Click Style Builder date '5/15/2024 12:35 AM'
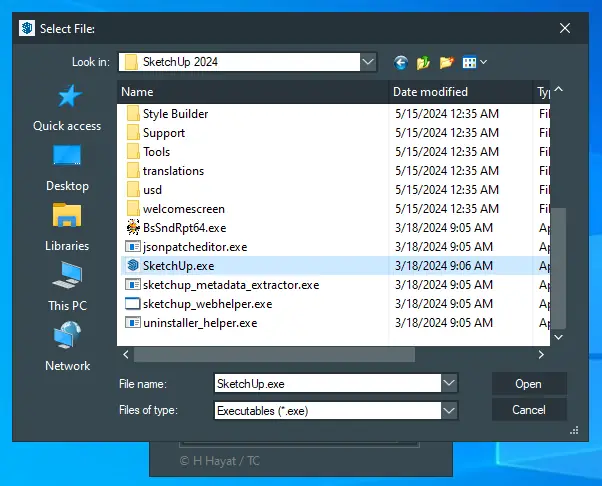Image resolution: width=602 pixels, height=486 pixels. click(447, 114)
